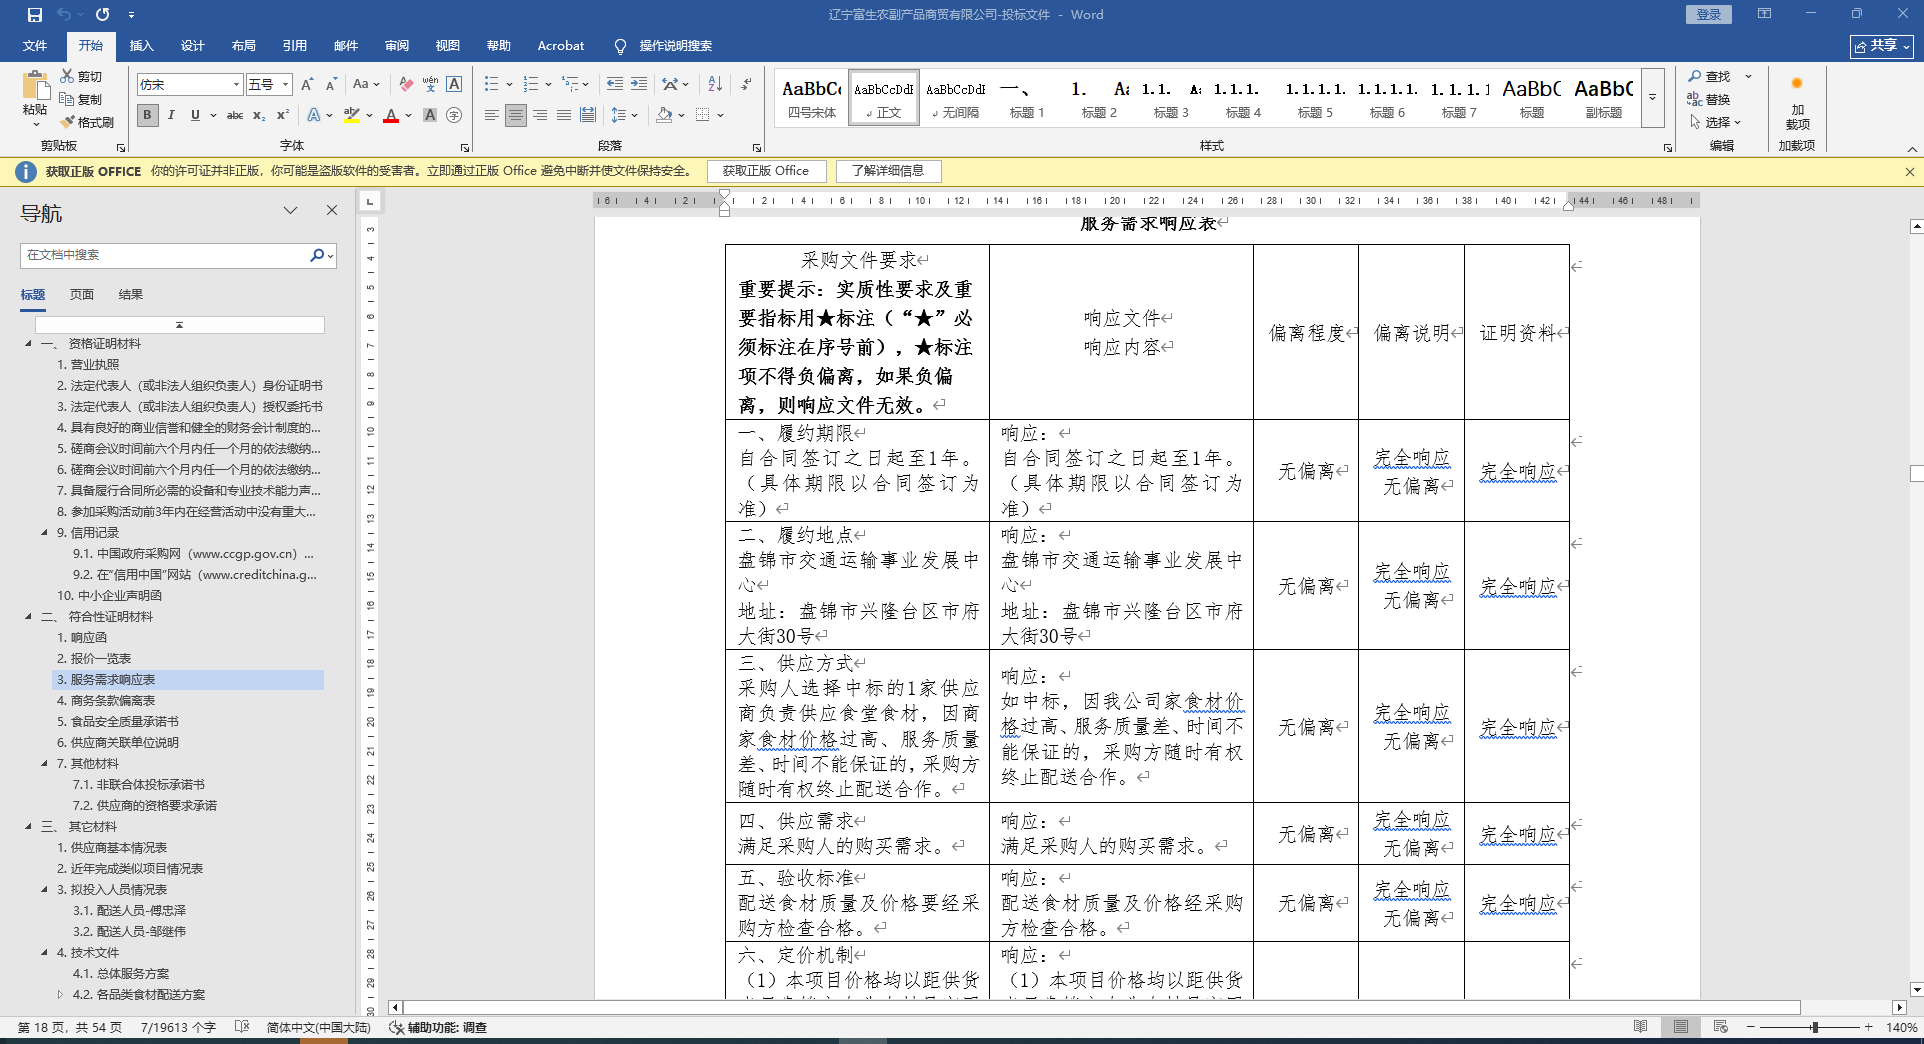Click the clear formatting eraser icon
This screenshot has height=1044, width=1924.
[406, 84]
